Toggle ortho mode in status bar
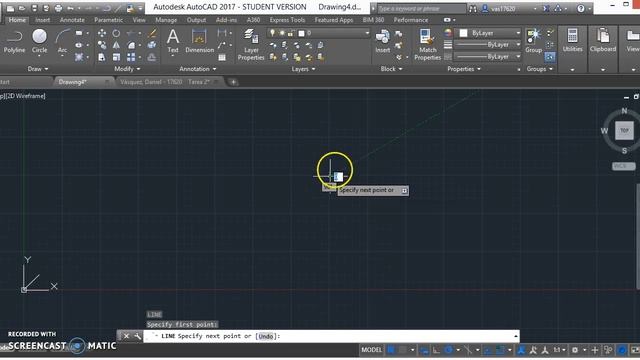Image resolution: width=640 pixels, height=360 pixels. tap(436, 350)
